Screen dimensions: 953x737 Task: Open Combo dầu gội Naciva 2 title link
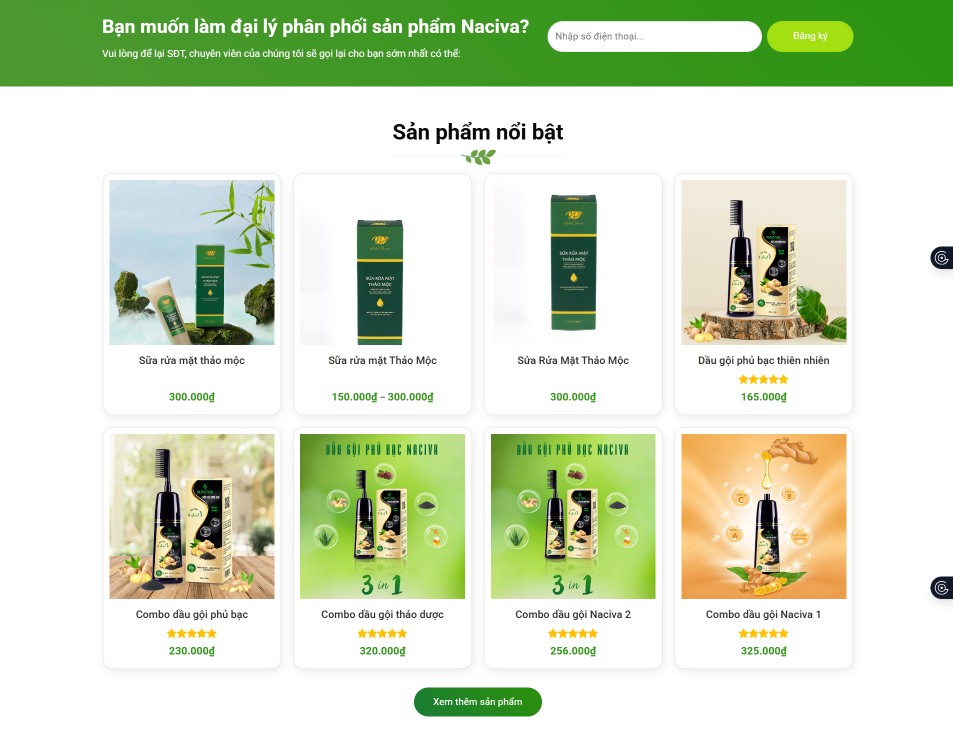click(573, 614)
